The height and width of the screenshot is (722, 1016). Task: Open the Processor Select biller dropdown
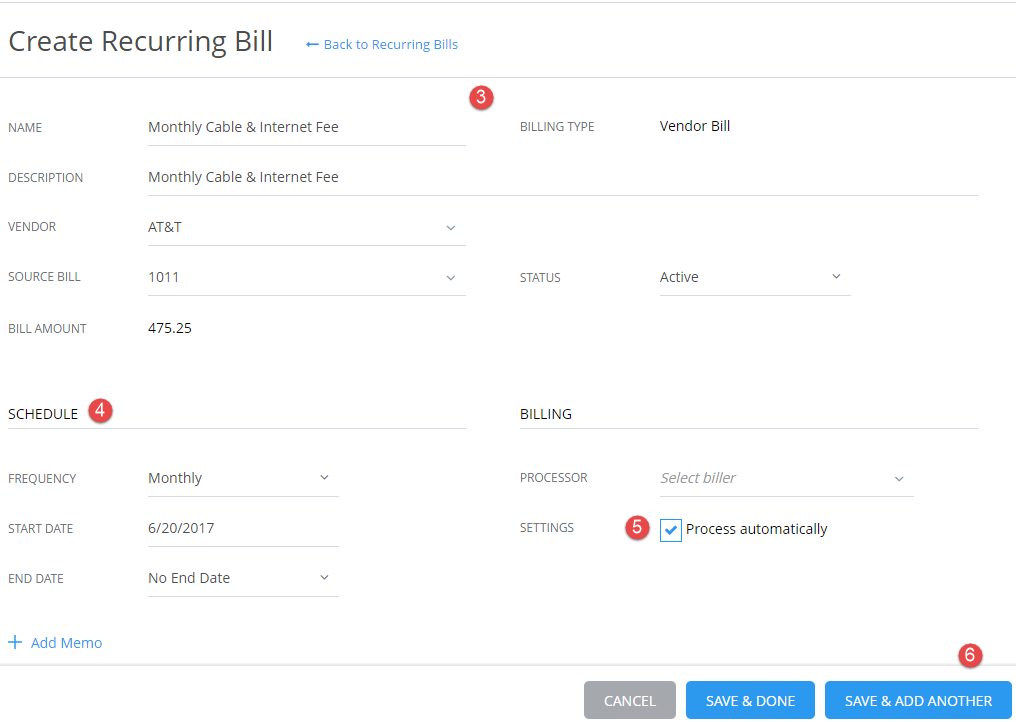[787, 478]
